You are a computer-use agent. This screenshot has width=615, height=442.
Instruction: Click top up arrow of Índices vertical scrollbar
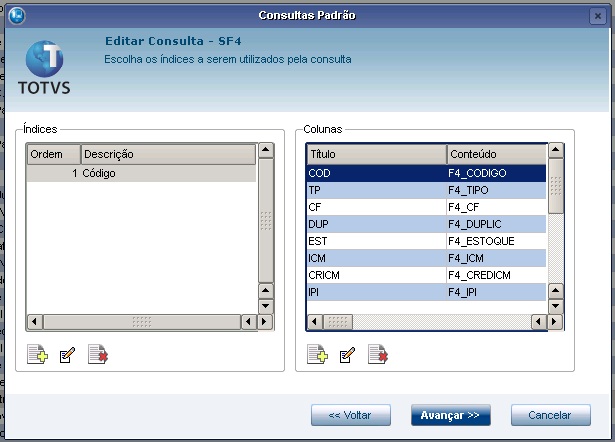[x=266, y=150]
